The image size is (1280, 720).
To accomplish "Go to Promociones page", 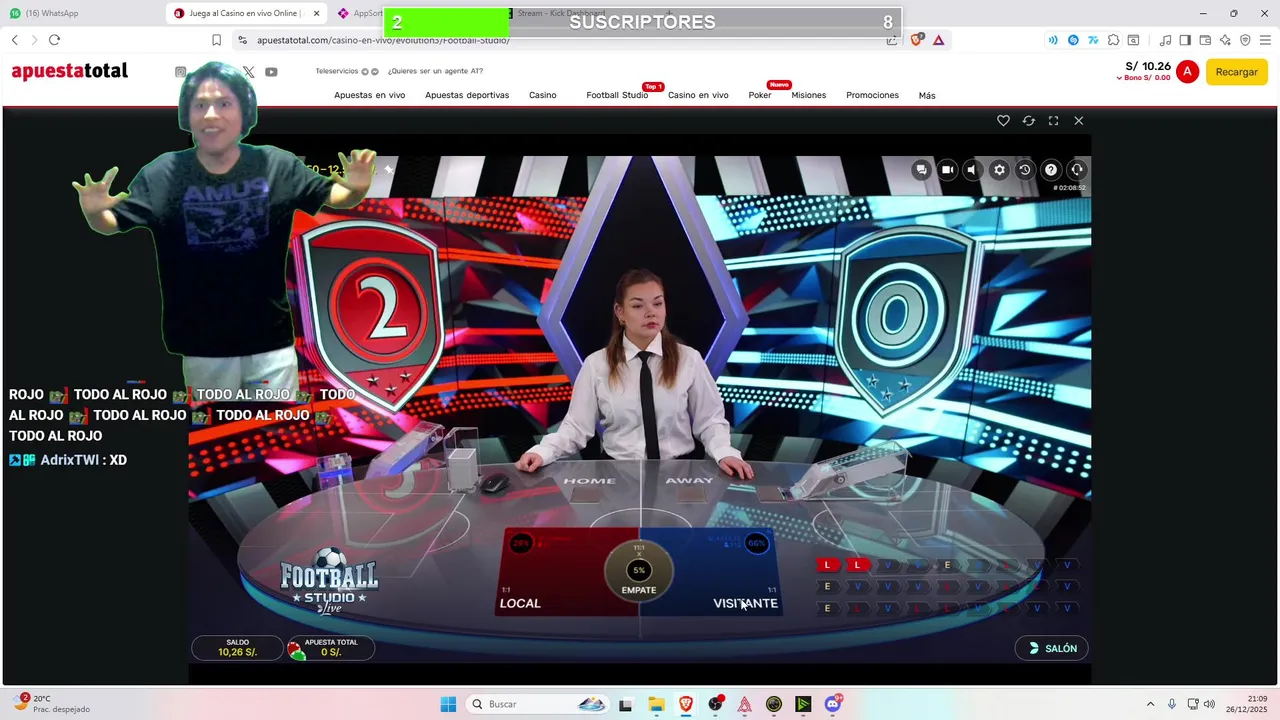I will (x=872, y=95).
